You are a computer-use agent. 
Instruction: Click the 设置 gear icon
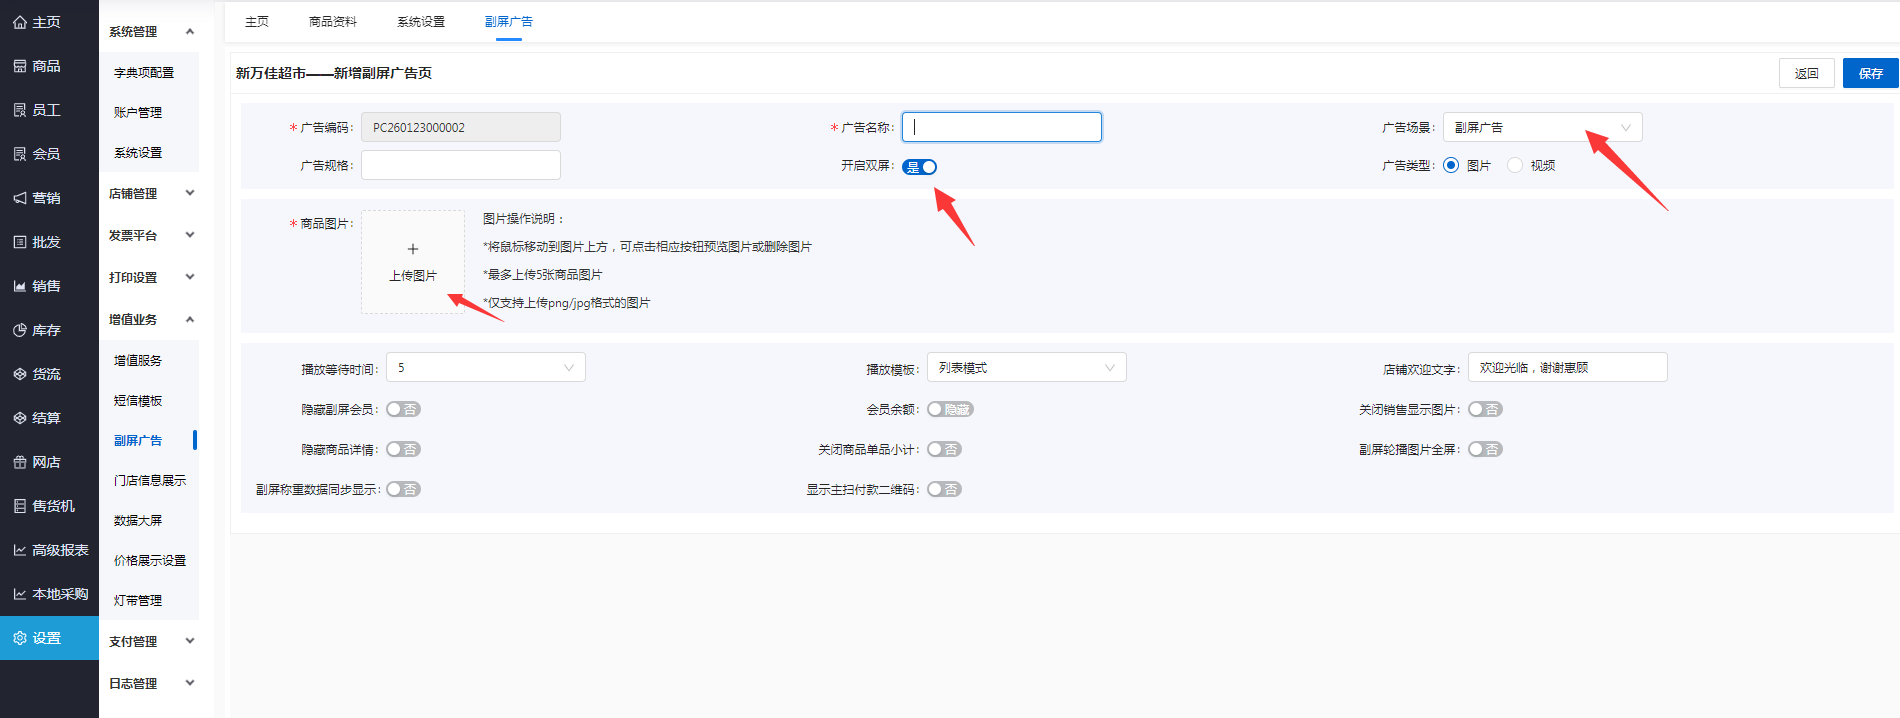[x=20, y=638]
